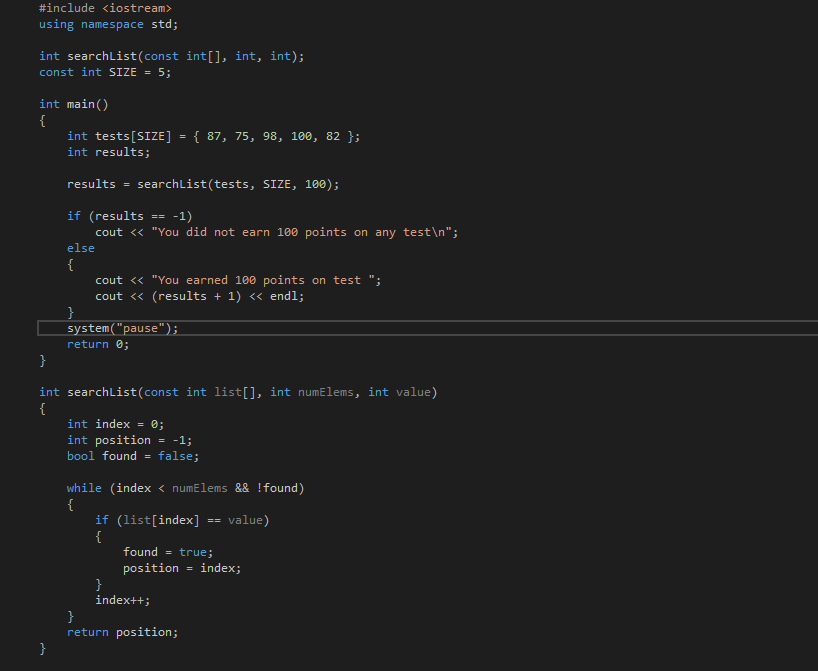Select the tests array initialization line
The width and height of the screenshot is (818, 671).
(x=180, y=135)
